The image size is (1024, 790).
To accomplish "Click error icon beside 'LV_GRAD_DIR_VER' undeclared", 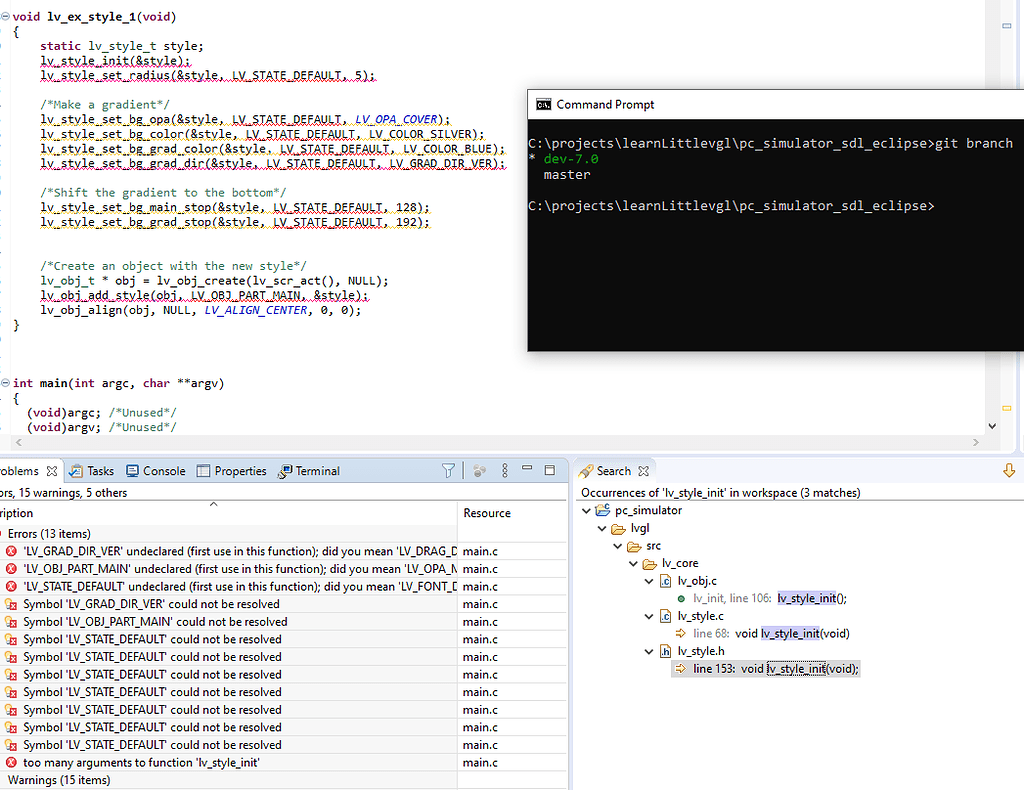I will click(x=11, y=552).
